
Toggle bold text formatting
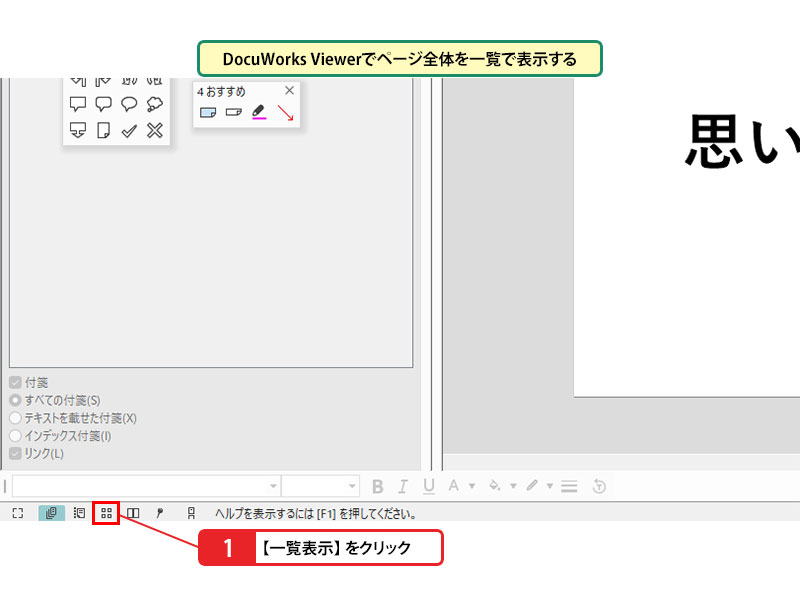[x=378, y=486]
